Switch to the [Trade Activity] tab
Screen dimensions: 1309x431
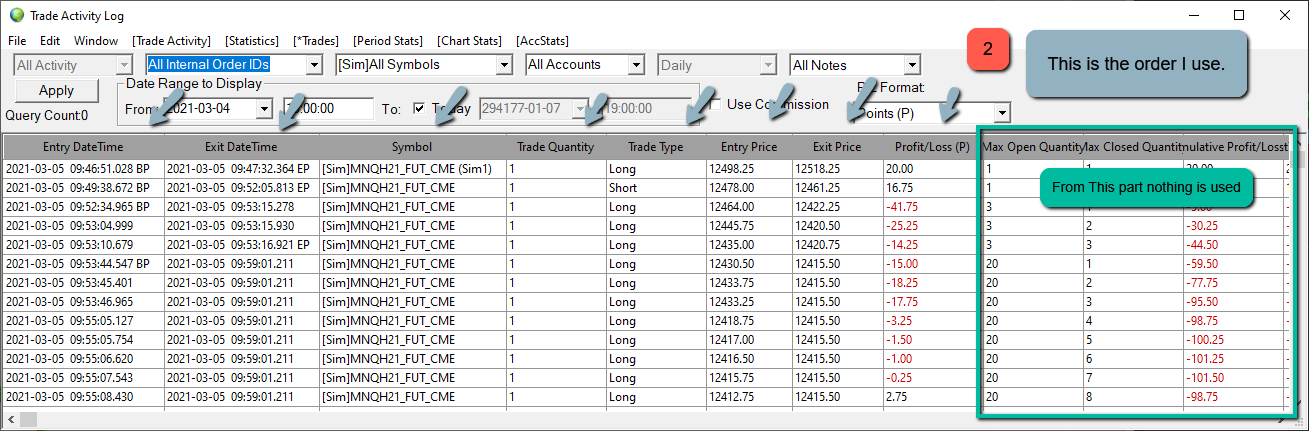(x=171, y=41)
